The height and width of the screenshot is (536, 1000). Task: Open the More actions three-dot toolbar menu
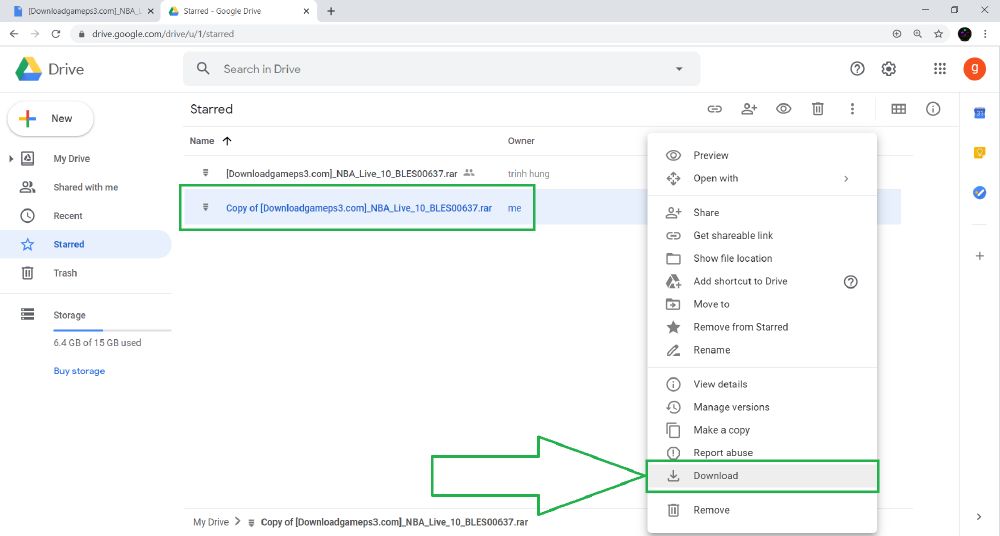(852, 109)
